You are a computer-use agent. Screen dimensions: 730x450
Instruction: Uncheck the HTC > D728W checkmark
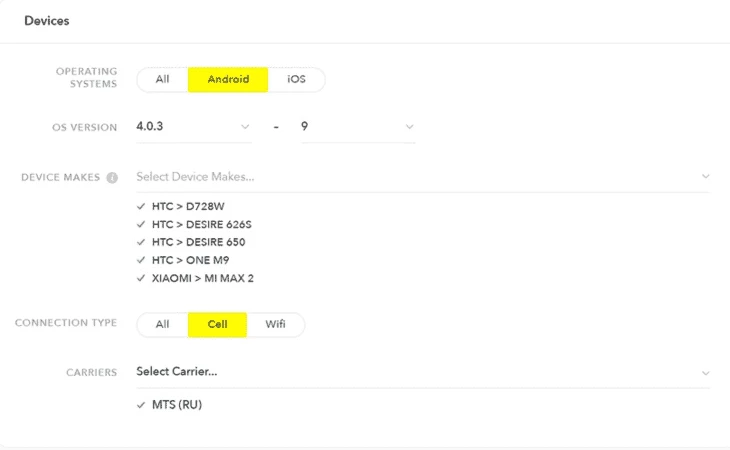[141, 206]
